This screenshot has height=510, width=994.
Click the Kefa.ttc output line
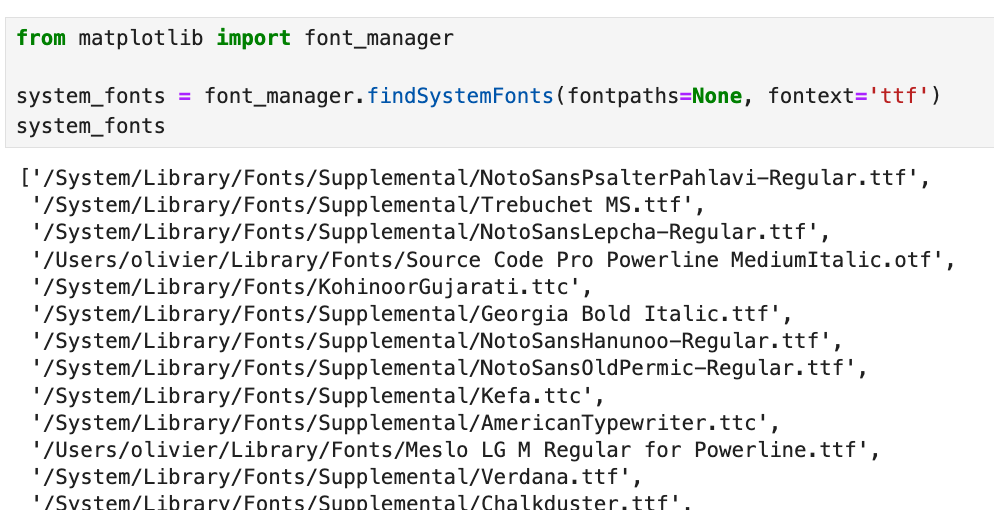pos(319,396)
